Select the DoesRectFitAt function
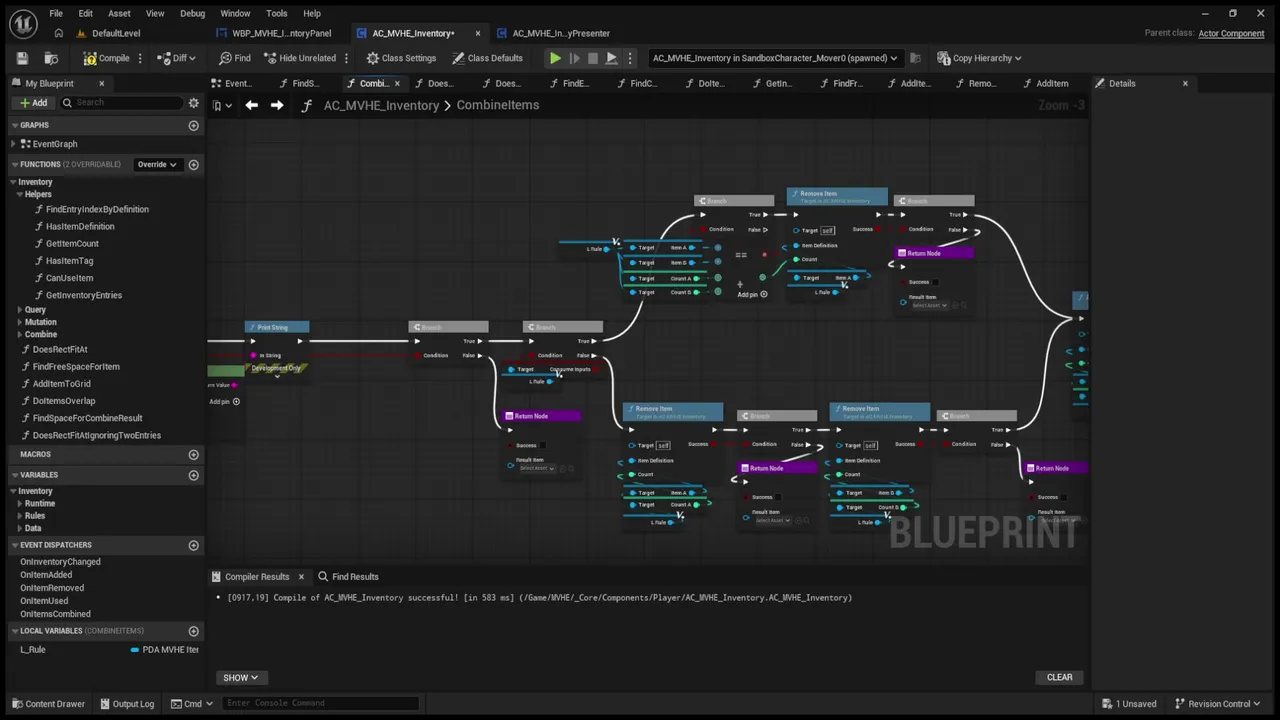The width and height of the screenshot is (1280, 720). (60, 349)
